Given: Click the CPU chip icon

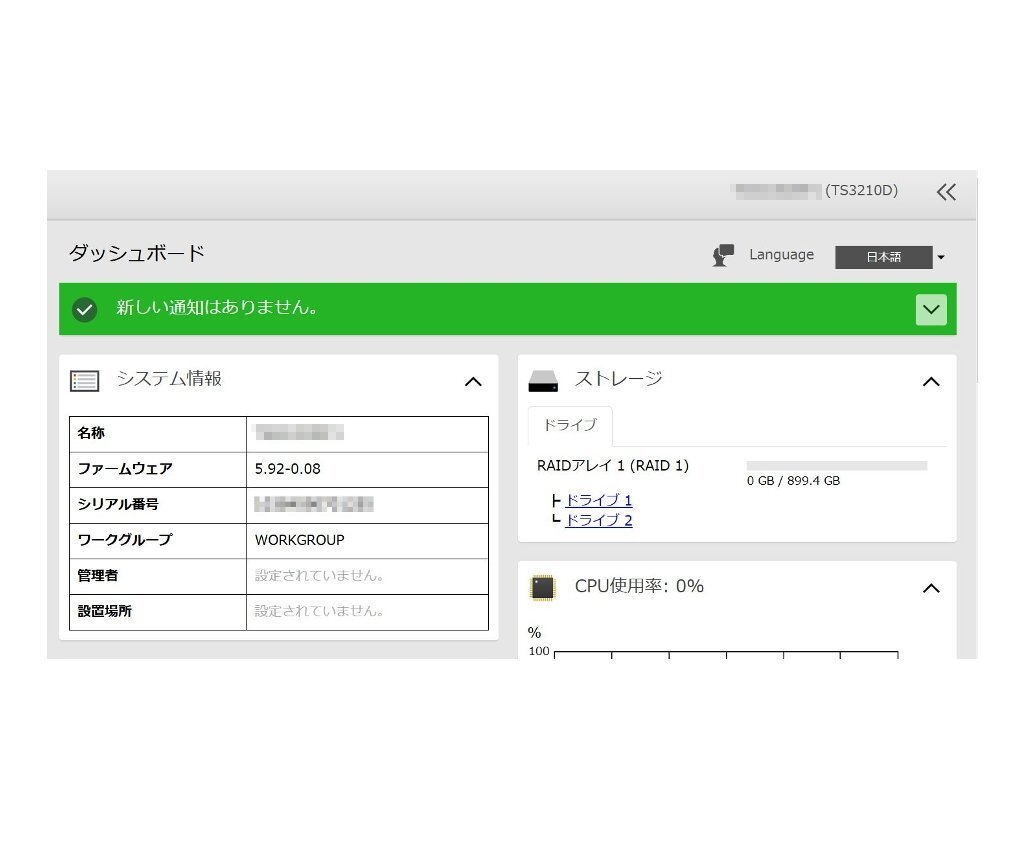Looking at the screenshot, I should pos(542,587).
